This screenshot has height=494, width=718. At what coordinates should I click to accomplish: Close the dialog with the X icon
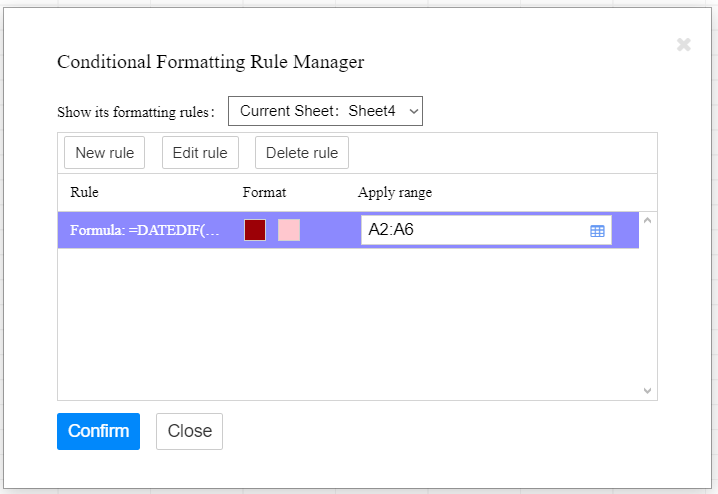pos(684,45)
